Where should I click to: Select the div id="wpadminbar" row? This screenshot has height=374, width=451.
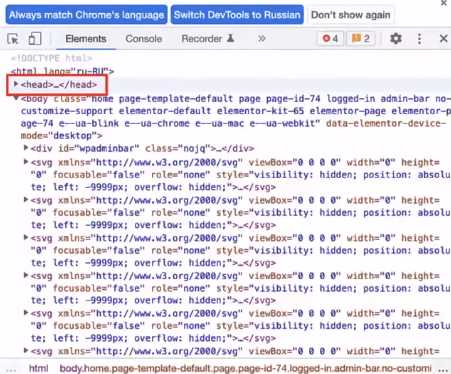142,148
